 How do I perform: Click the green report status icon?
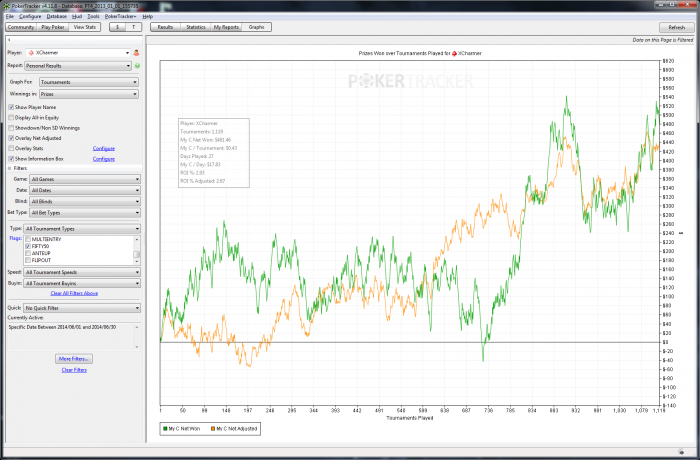(137, 65)
